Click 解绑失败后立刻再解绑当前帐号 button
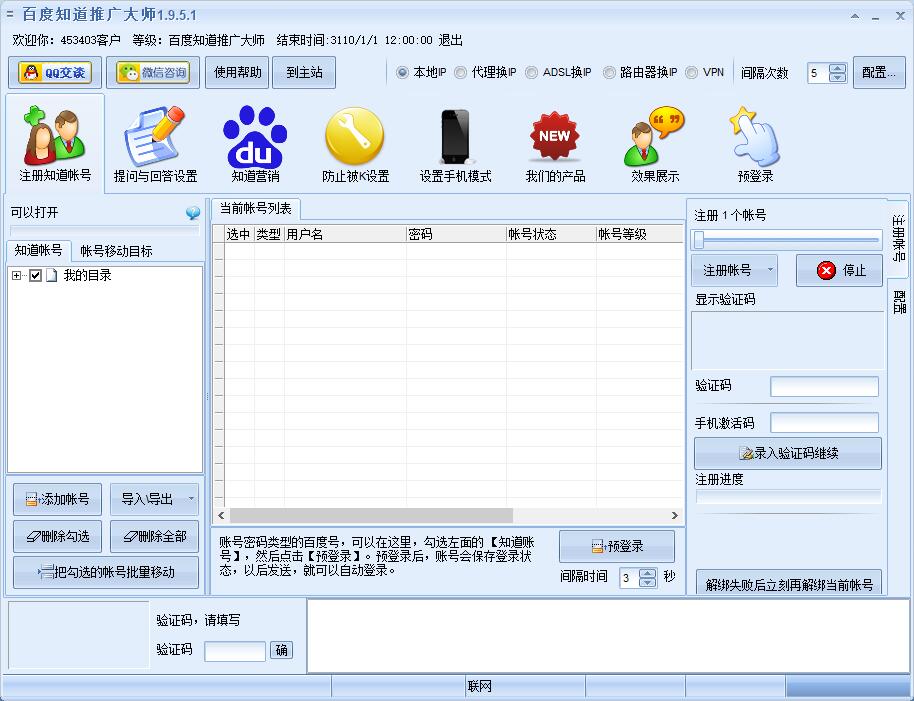 (x=789, y=583)
